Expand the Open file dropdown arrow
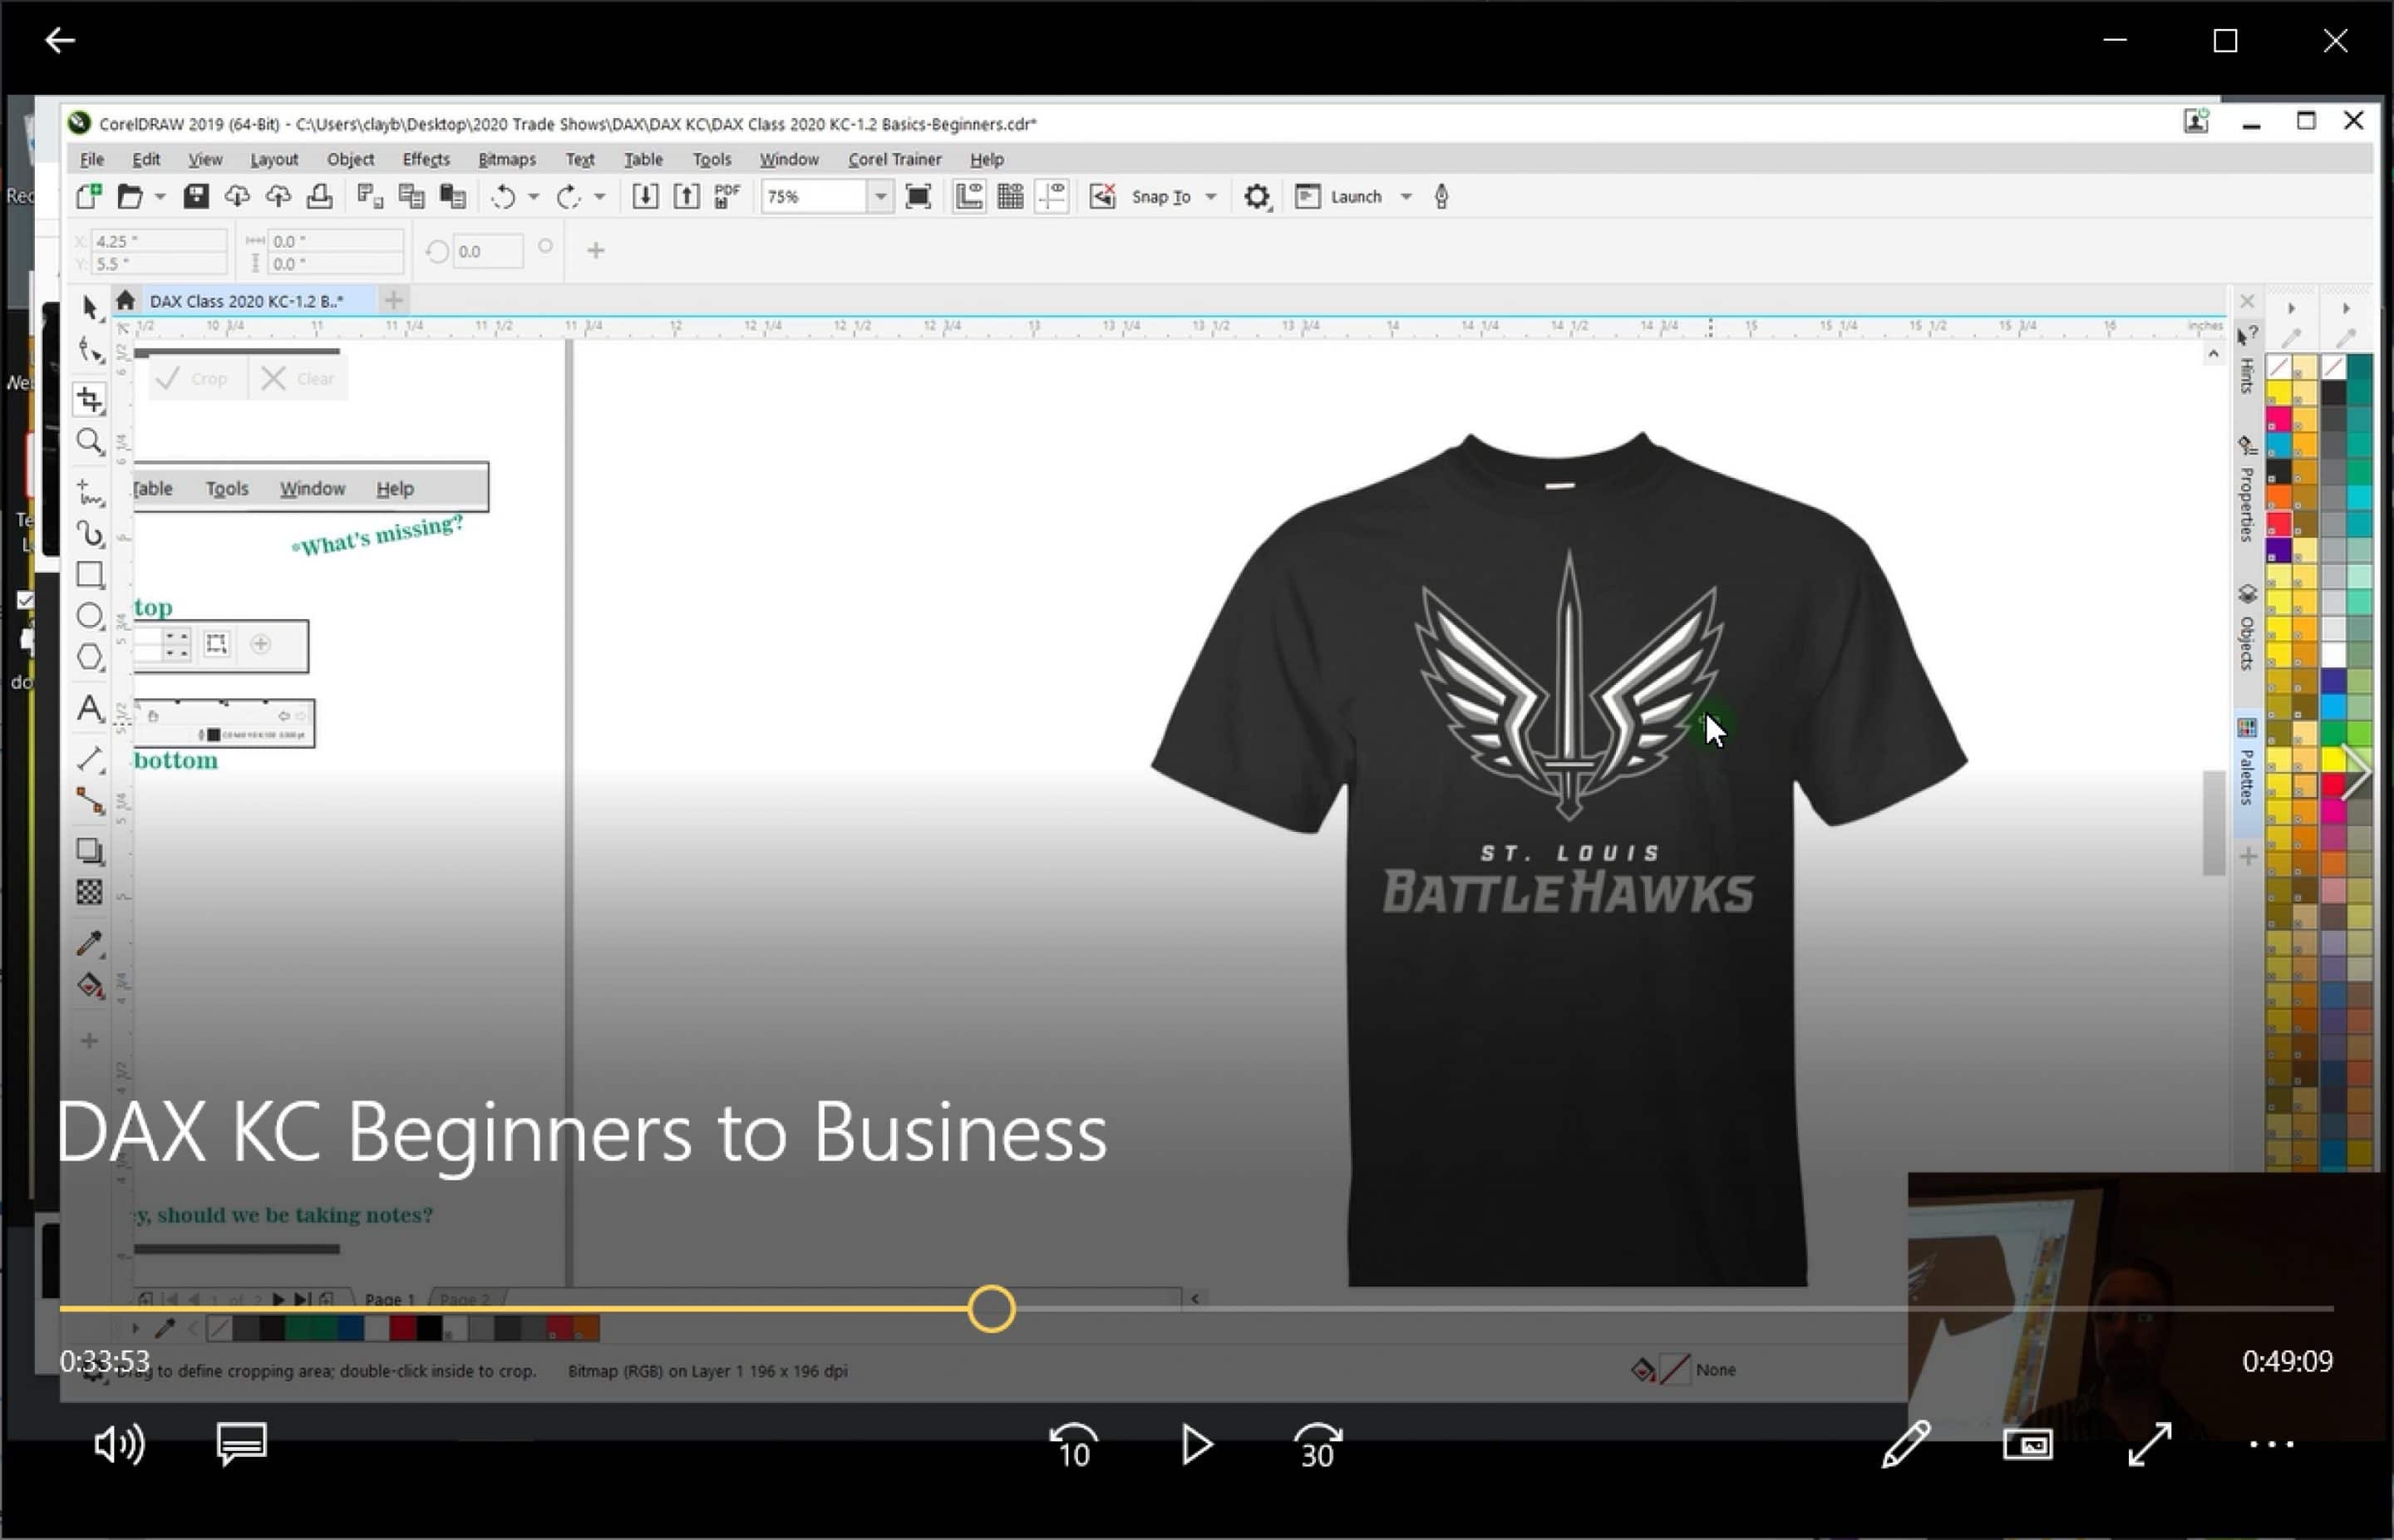The width and height of the screenshot is (2394, 1540). 159,197
